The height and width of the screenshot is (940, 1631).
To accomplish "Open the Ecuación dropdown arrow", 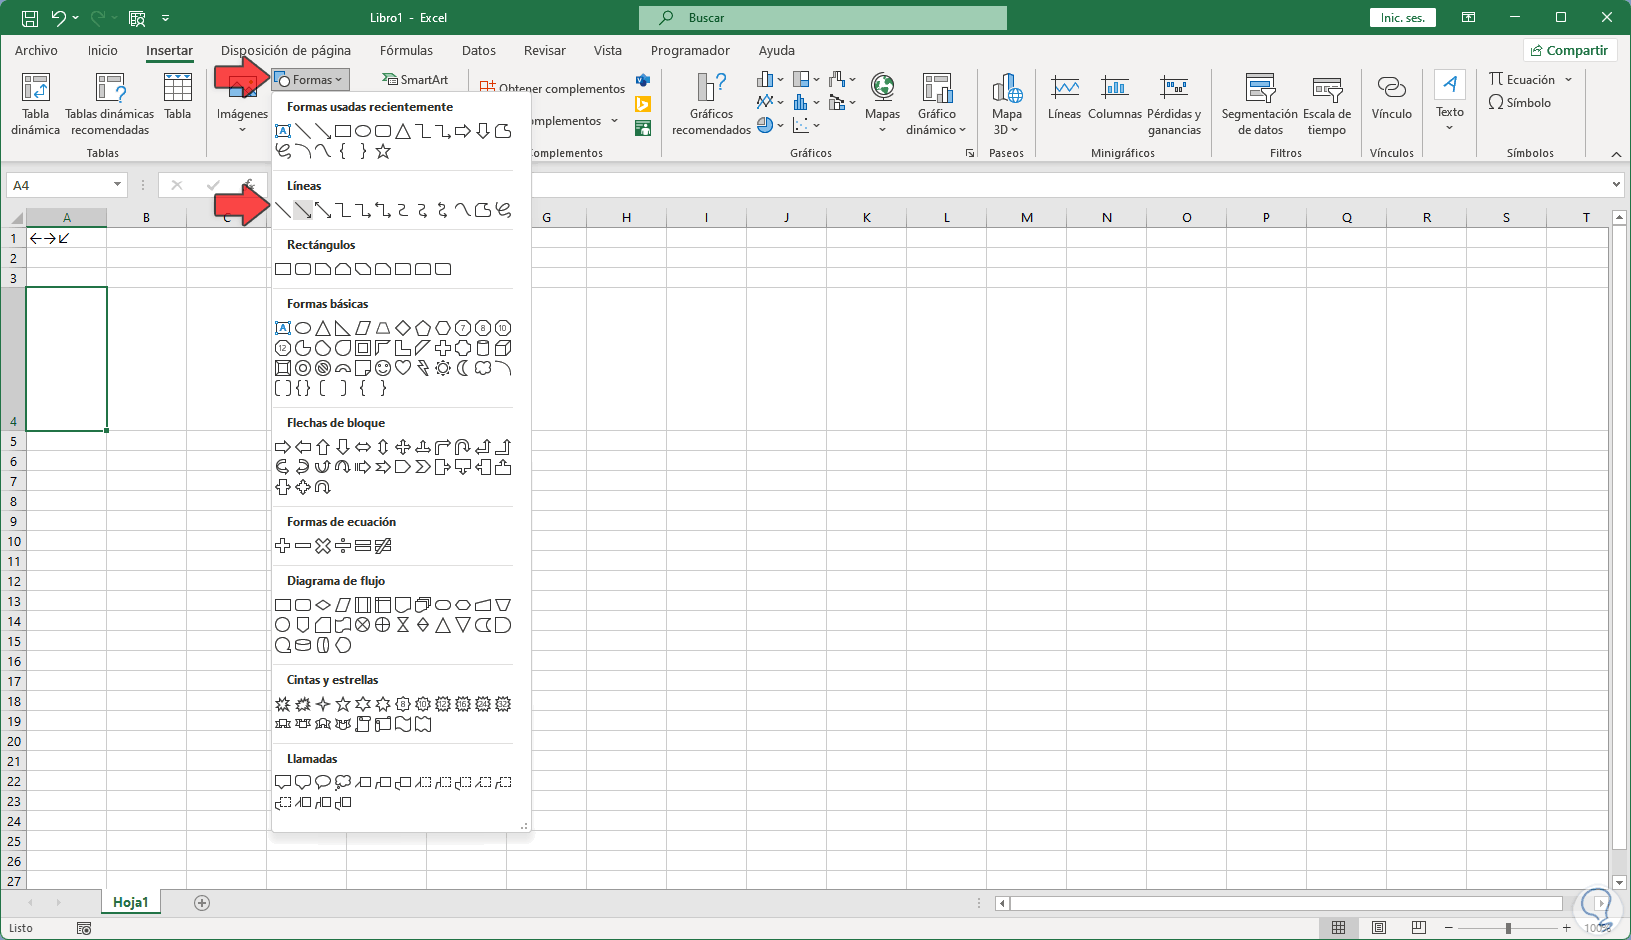I will click(1569, 80).
